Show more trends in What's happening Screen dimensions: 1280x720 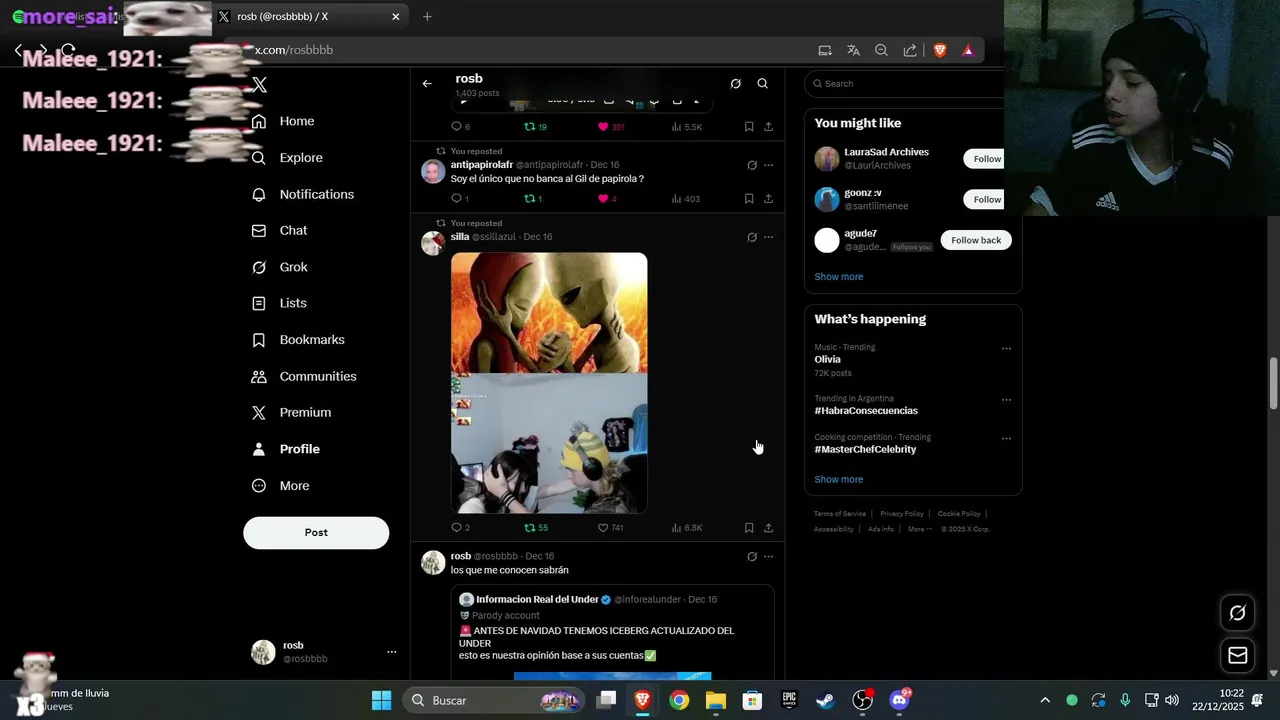[x=838, y=480]
